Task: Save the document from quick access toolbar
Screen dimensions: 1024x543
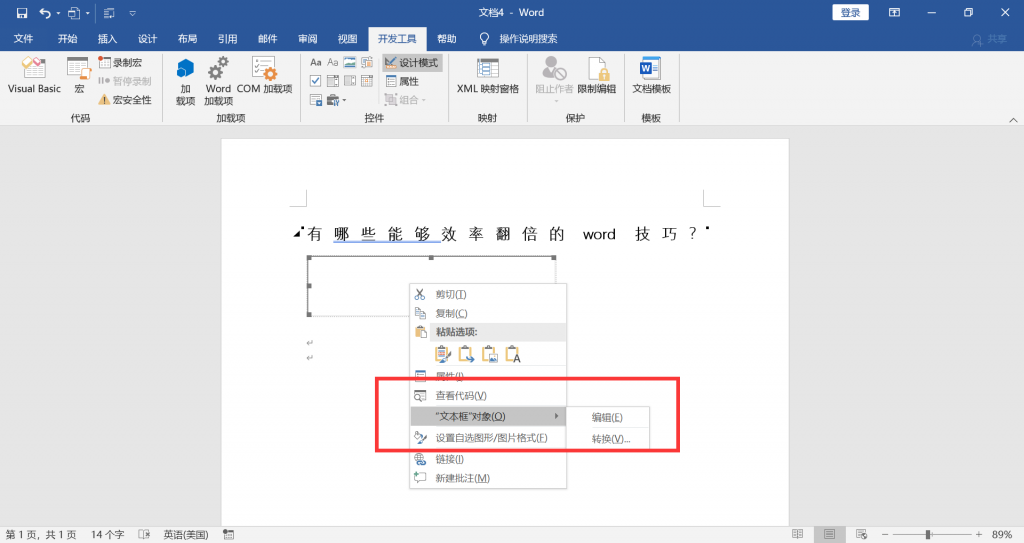Action: tap(22, 12)
